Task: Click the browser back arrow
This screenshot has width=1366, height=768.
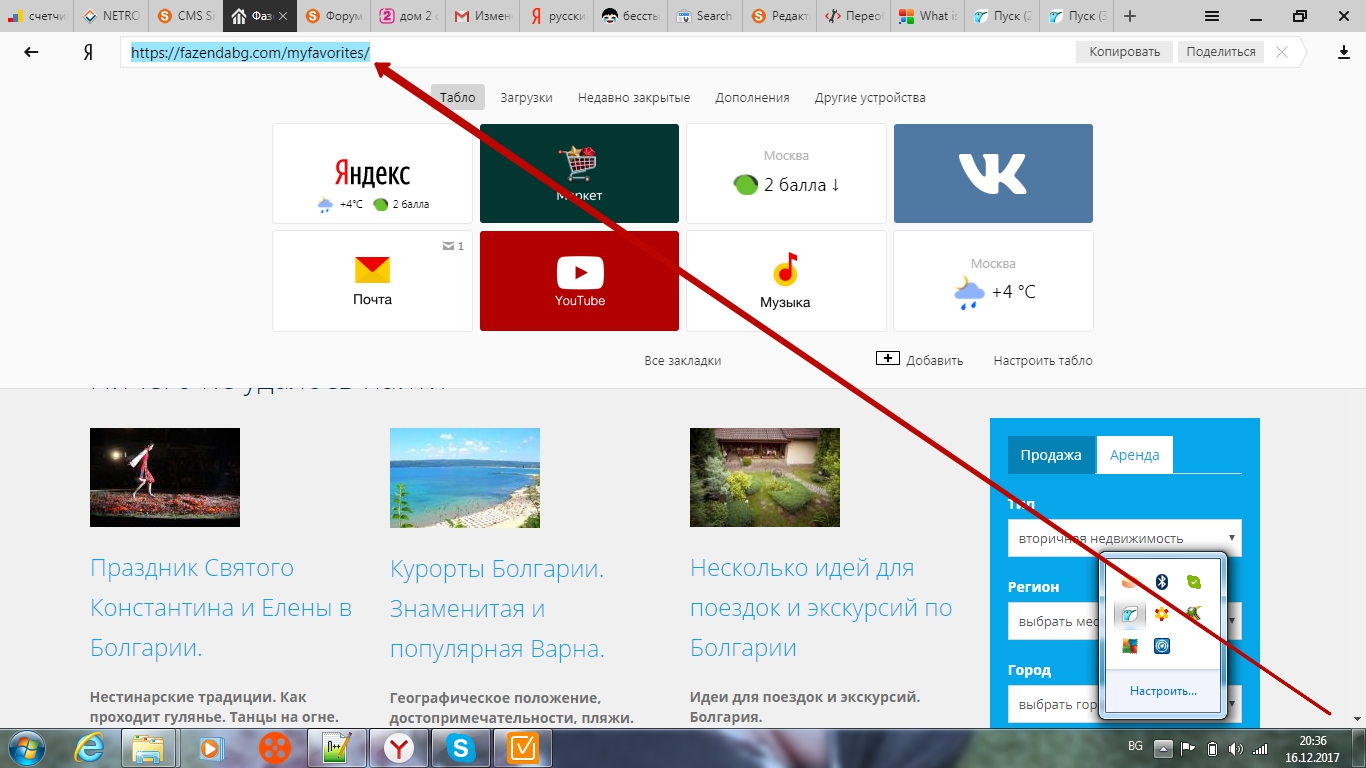Action: [31, 52]
